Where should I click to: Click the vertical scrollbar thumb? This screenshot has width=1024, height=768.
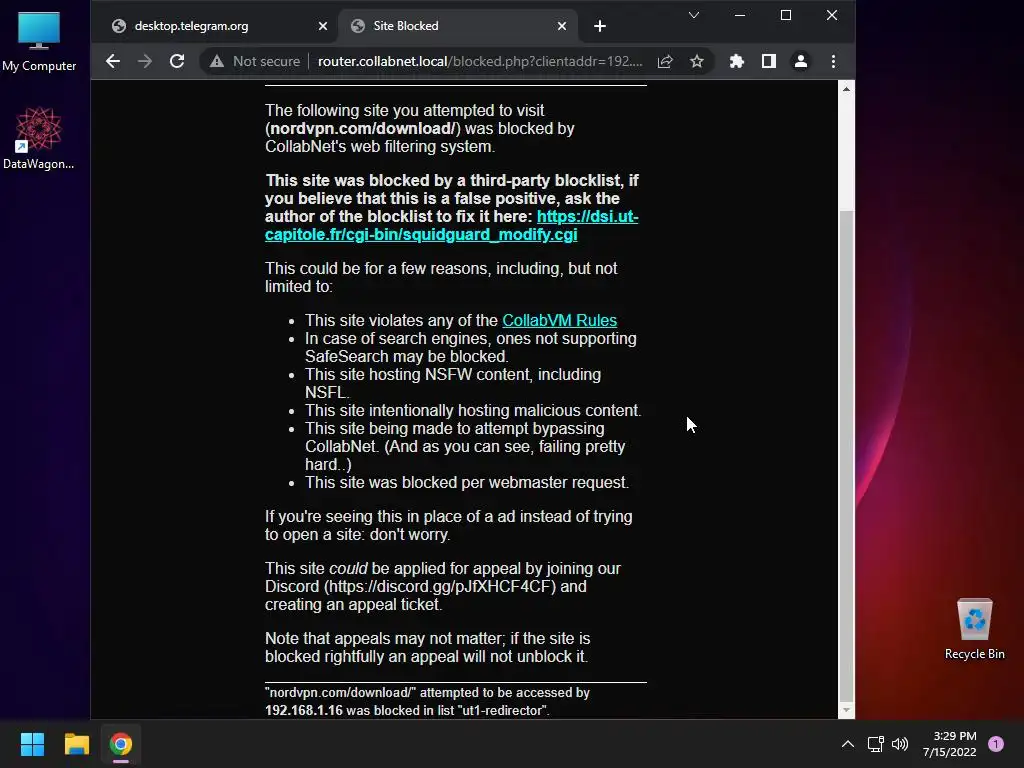(846, 454)
